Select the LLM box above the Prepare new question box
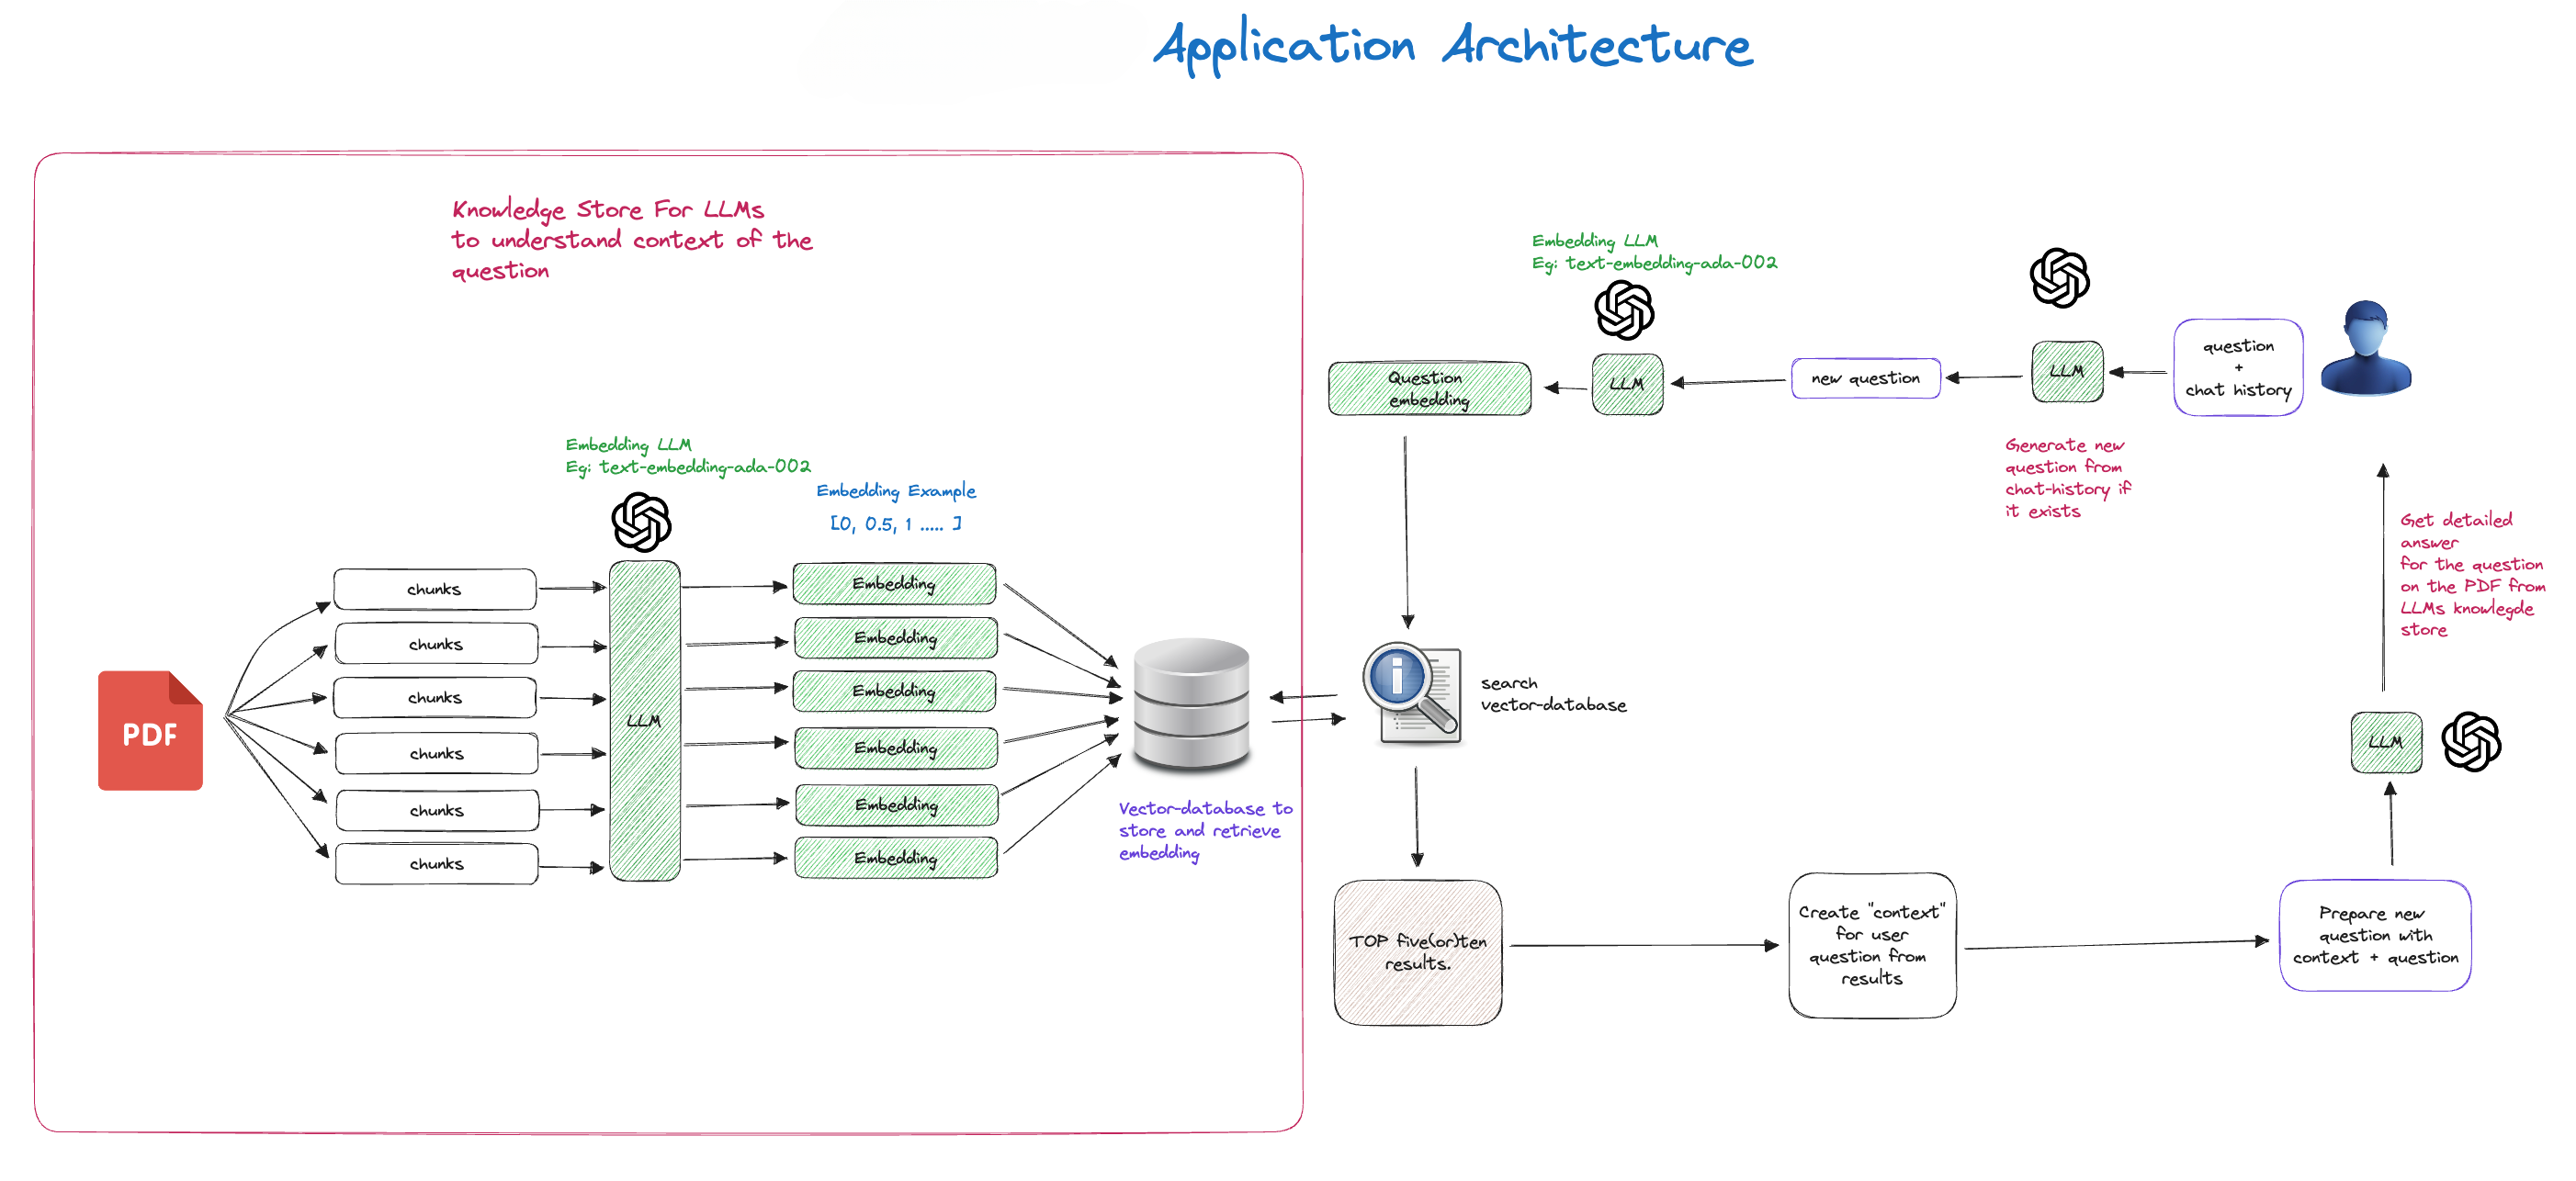The width and height of the screenshot is (2576, 1181). click(x=2386, y=742)
